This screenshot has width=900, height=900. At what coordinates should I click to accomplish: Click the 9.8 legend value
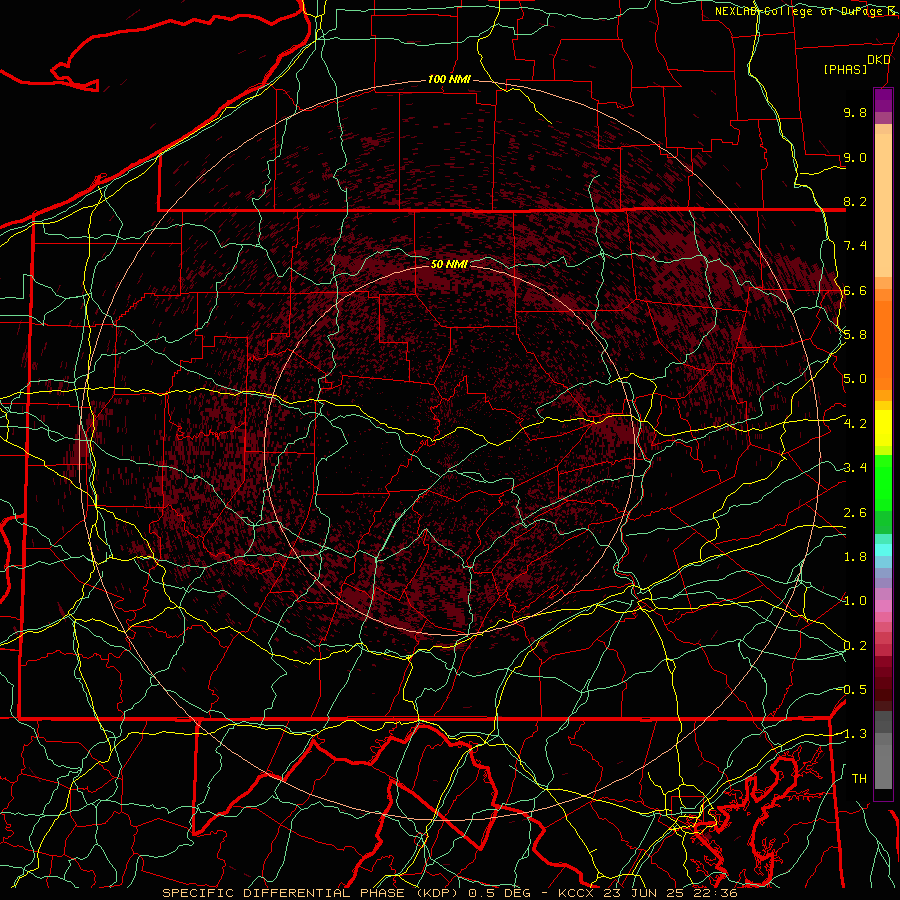click(855, 112)
